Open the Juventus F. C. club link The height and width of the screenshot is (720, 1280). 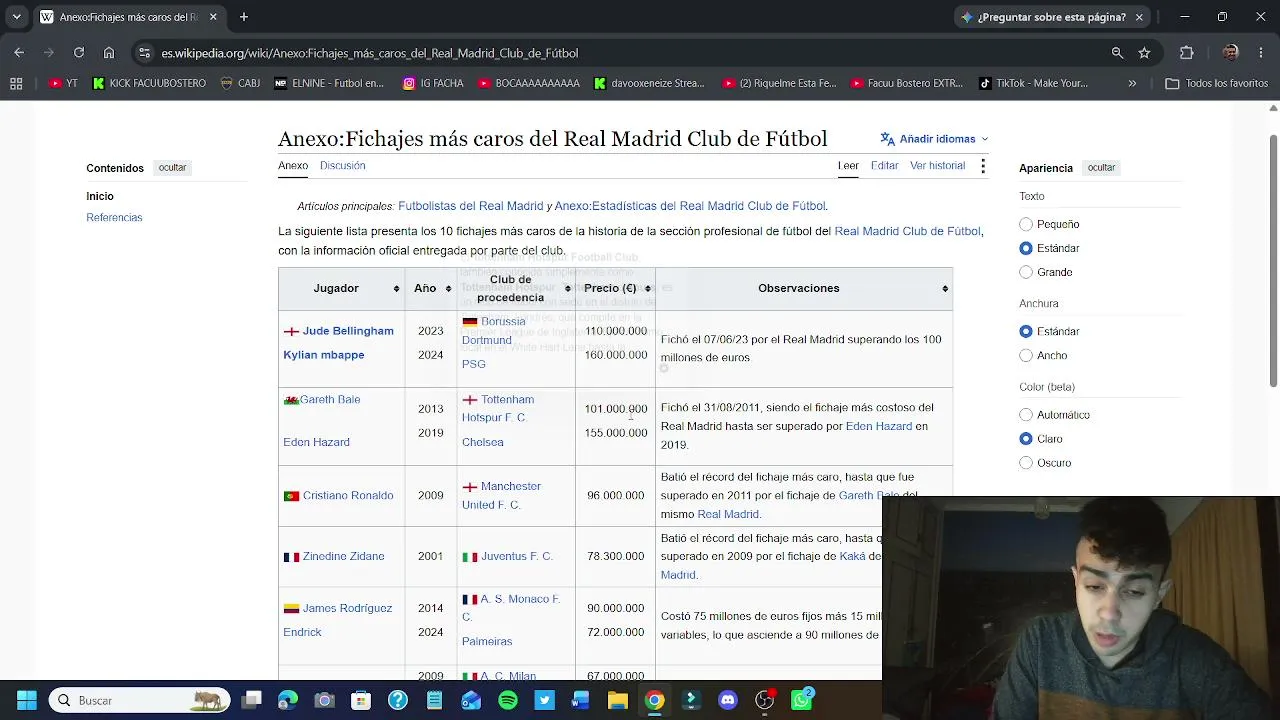point(517,556)
